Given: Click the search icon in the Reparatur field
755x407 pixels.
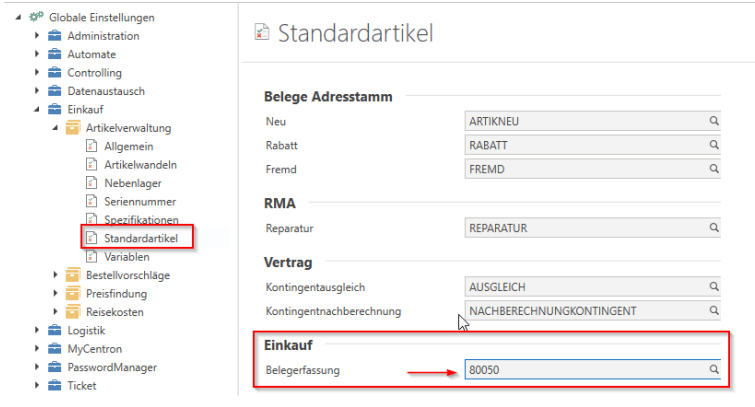Looking at the screenshot, I should [714, 228].
